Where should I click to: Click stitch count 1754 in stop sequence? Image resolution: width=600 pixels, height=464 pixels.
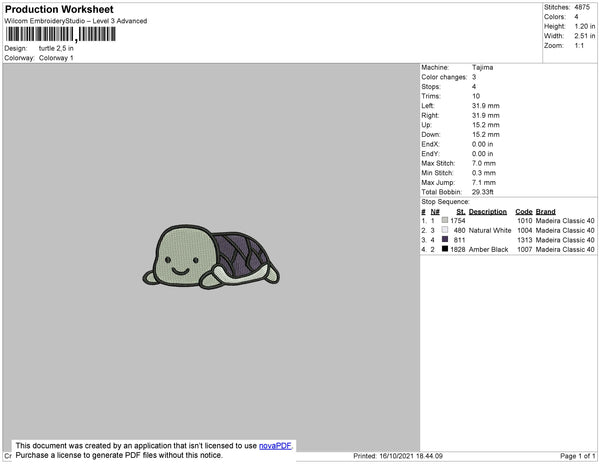pos(458,221)
